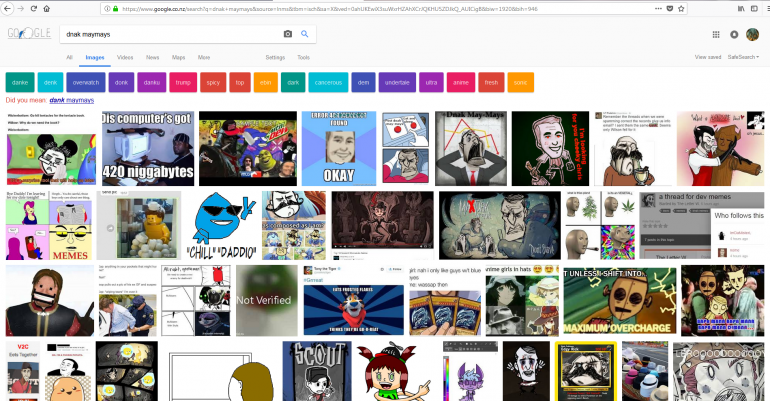Open the 'a thread for dev memes' image

point(702,225)
